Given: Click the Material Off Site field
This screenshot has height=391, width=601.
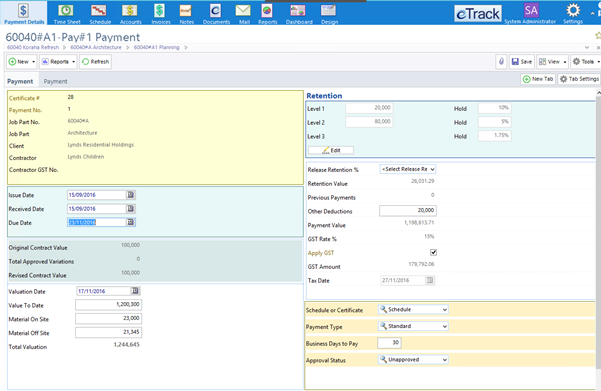Looking at the screenshot, I should pos(108,332).
